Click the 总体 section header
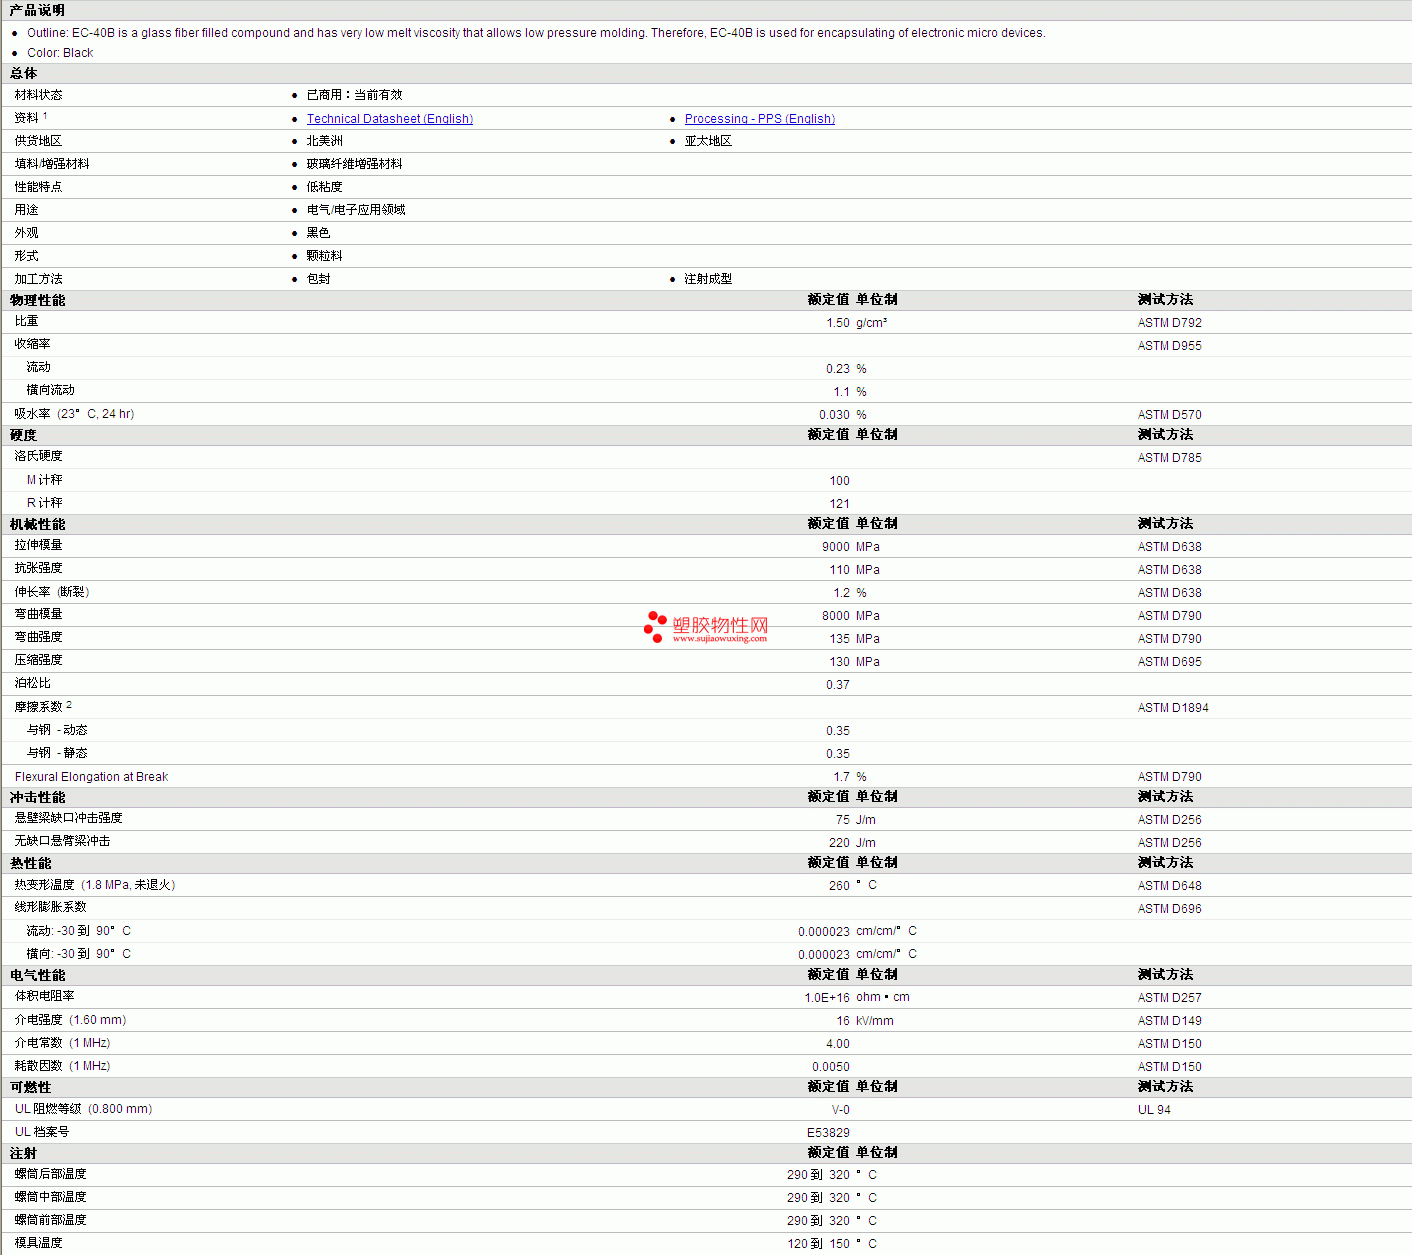Image resolution: width=1412 pixels, height=1255 pixels. tap(24, 73)
